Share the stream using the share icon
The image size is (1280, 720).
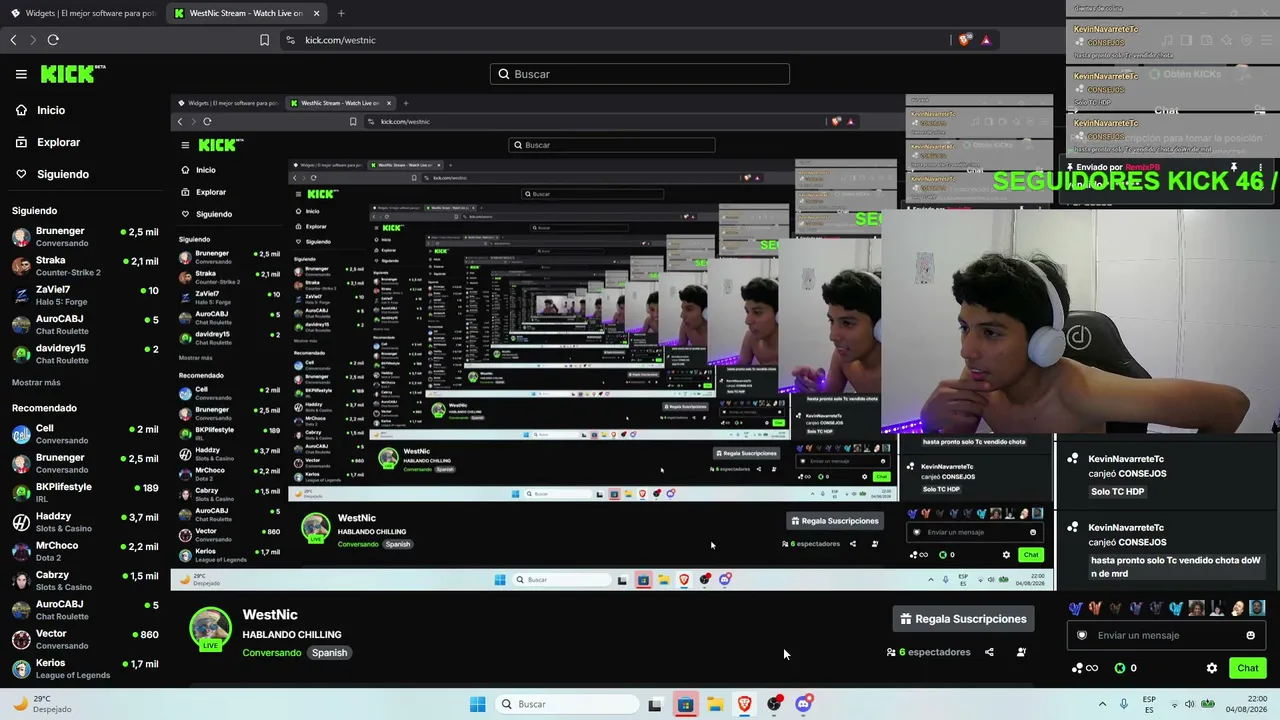coord(989,652)
